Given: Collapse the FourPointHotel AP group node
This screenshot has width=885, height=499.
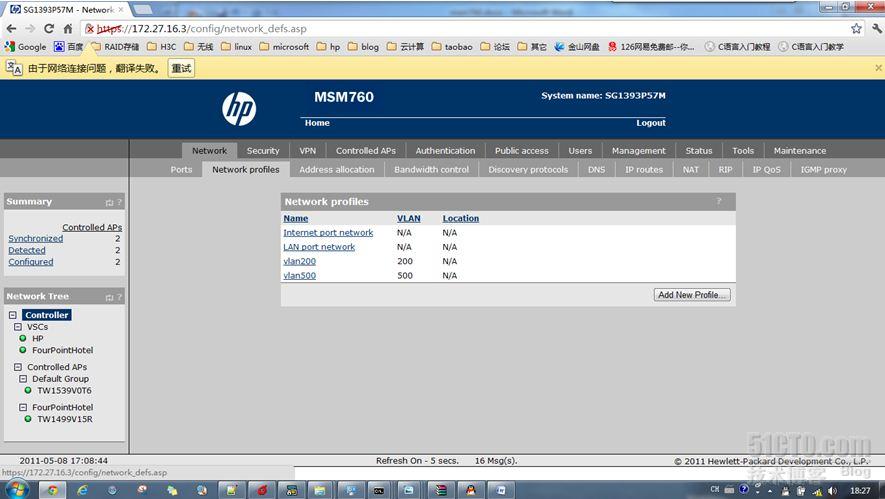Looking at the screenshot, I should pyautogui.click(x=23, y=407).
